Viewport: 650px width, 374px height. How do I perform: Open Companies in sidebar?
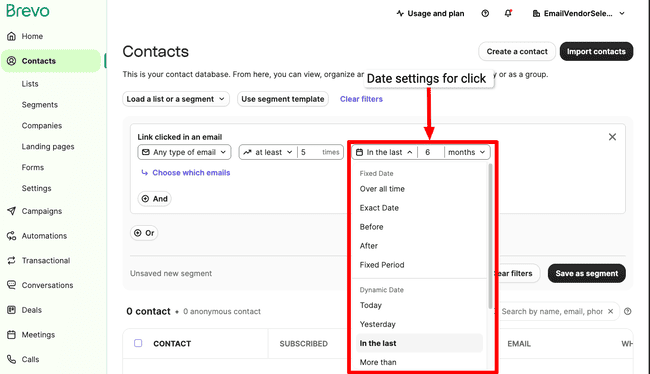coord(42,126)
